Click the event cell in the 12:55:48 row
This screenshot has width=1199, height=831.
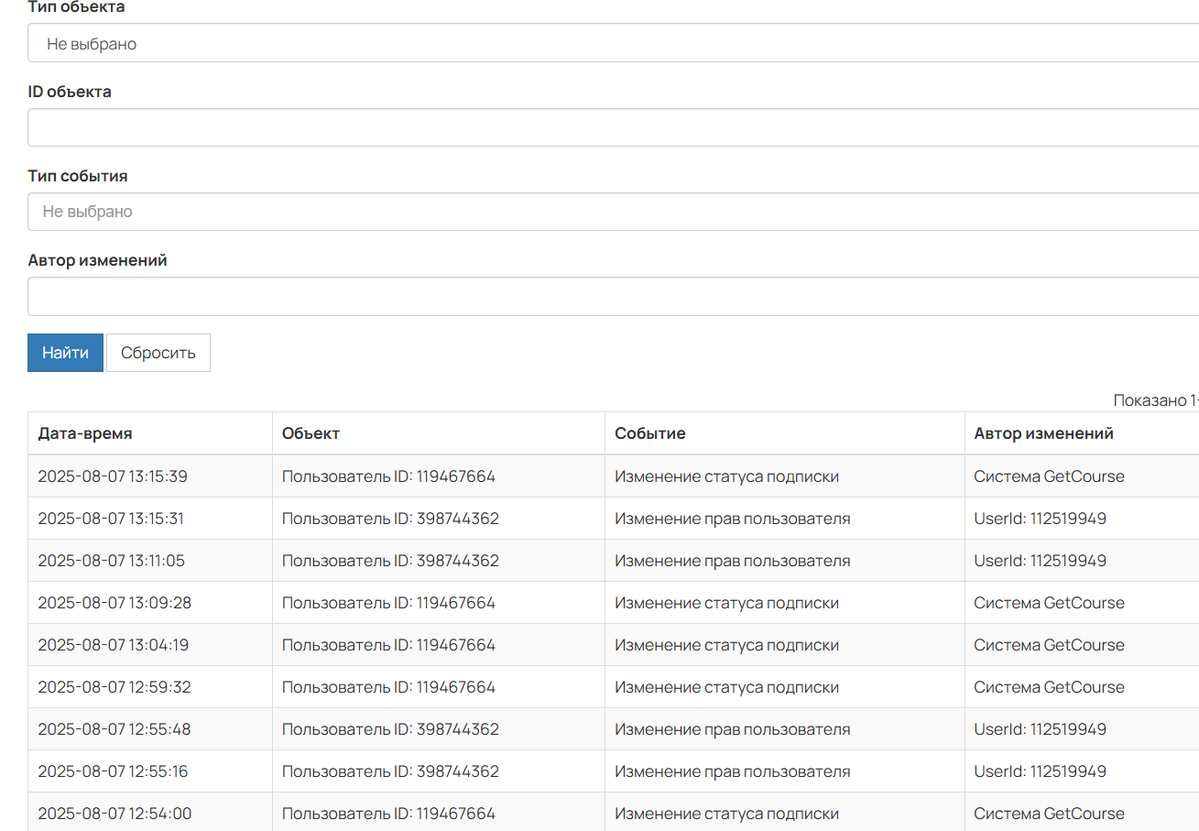(x=732, y=729)
